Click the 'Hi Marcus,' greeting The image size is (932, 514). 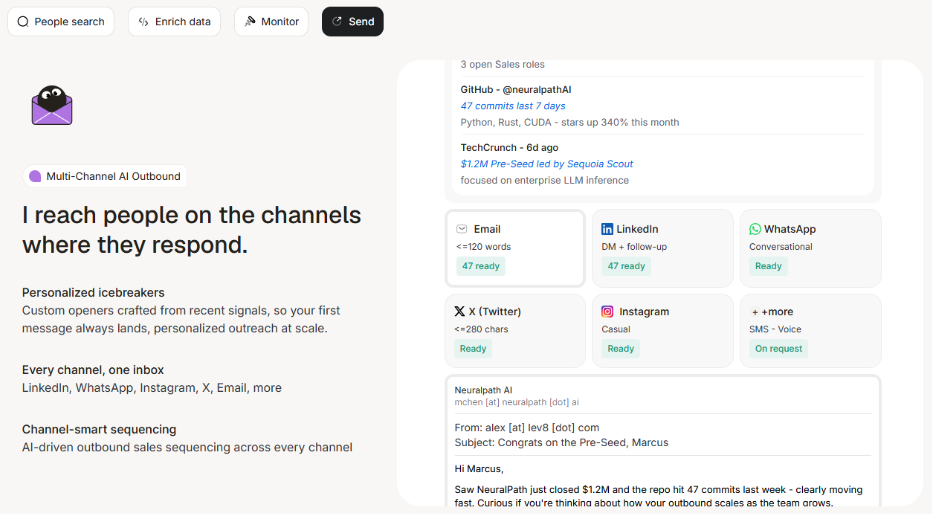point(479,469)
